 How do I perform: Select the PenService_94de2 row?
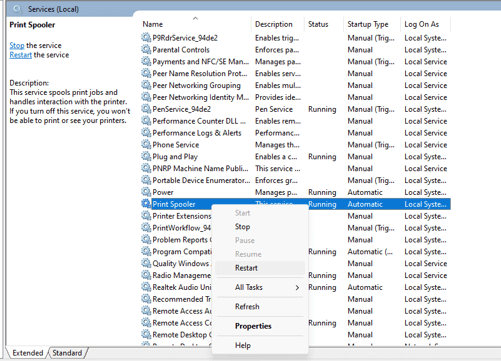[295, 109]
